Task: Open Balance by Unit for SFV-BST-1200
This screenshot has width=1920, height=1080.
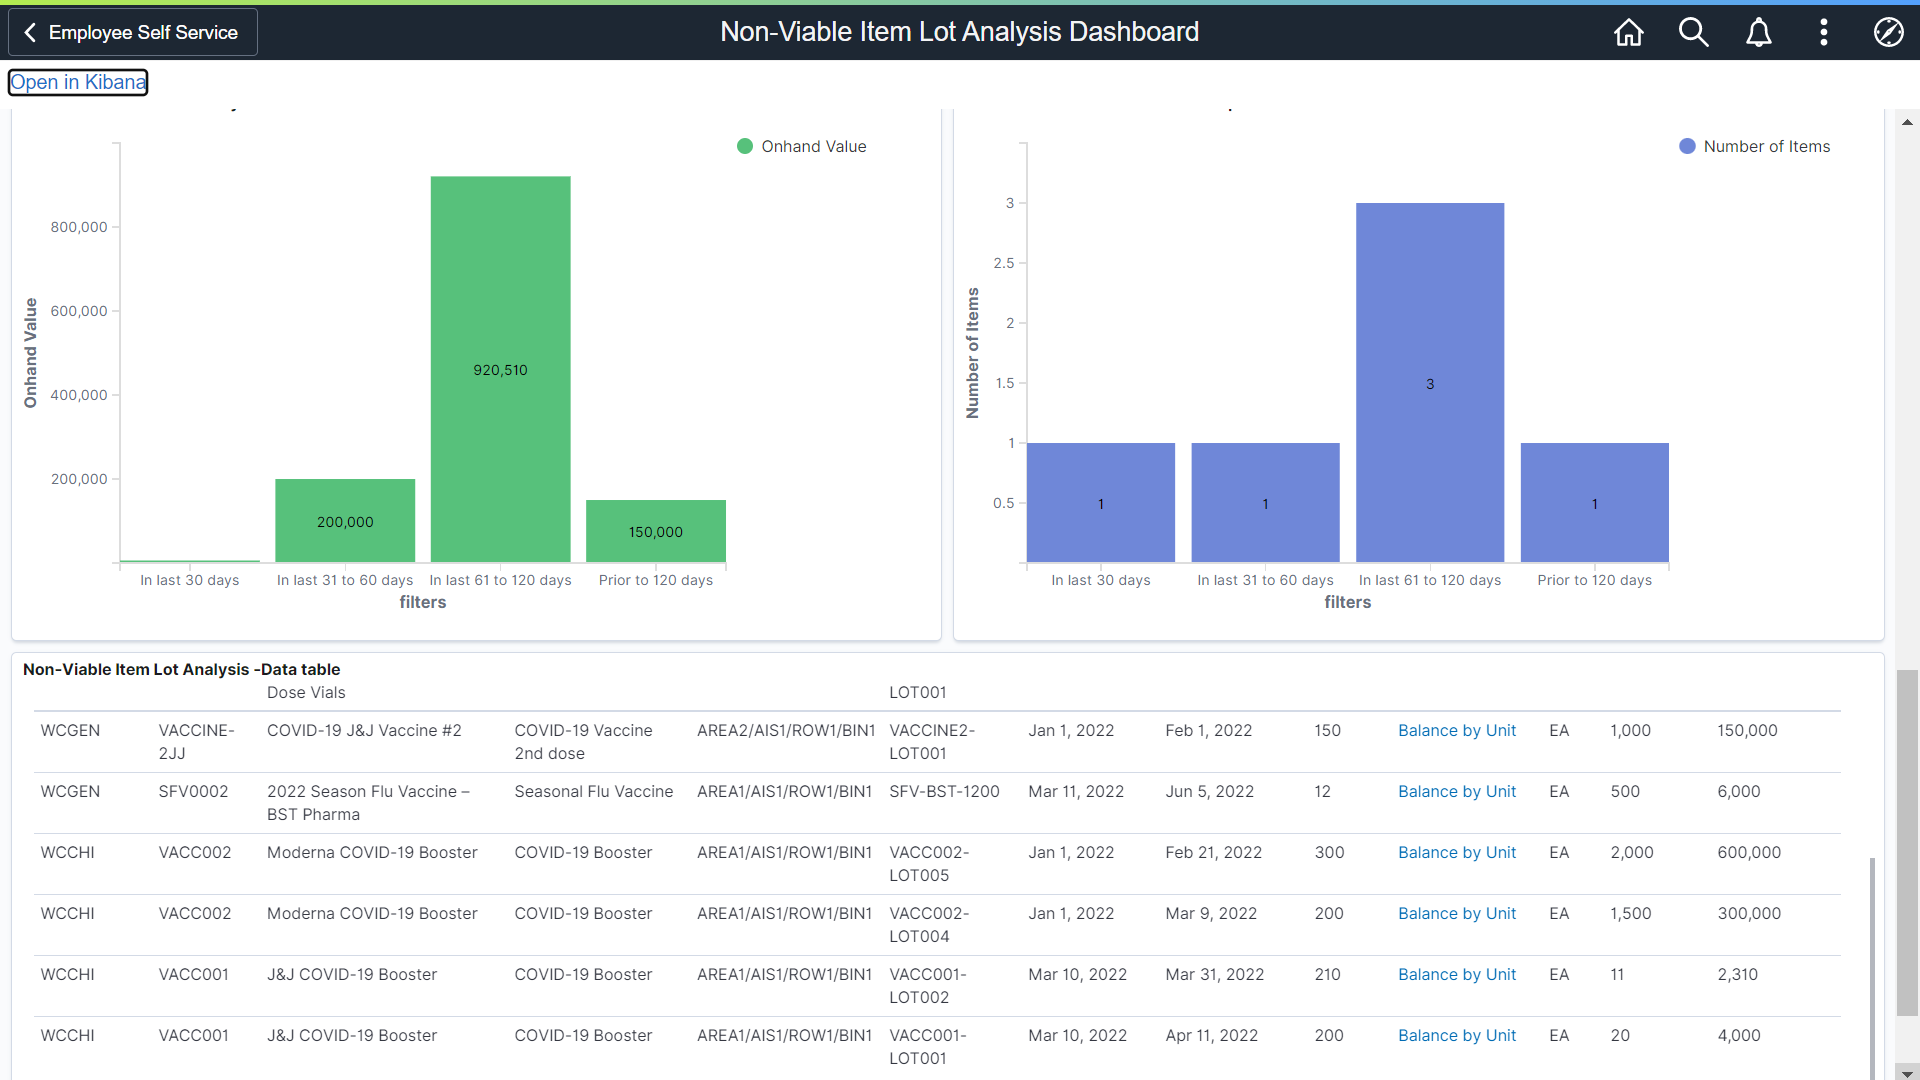Action: pyautogui.click(x=1456, y=791)
